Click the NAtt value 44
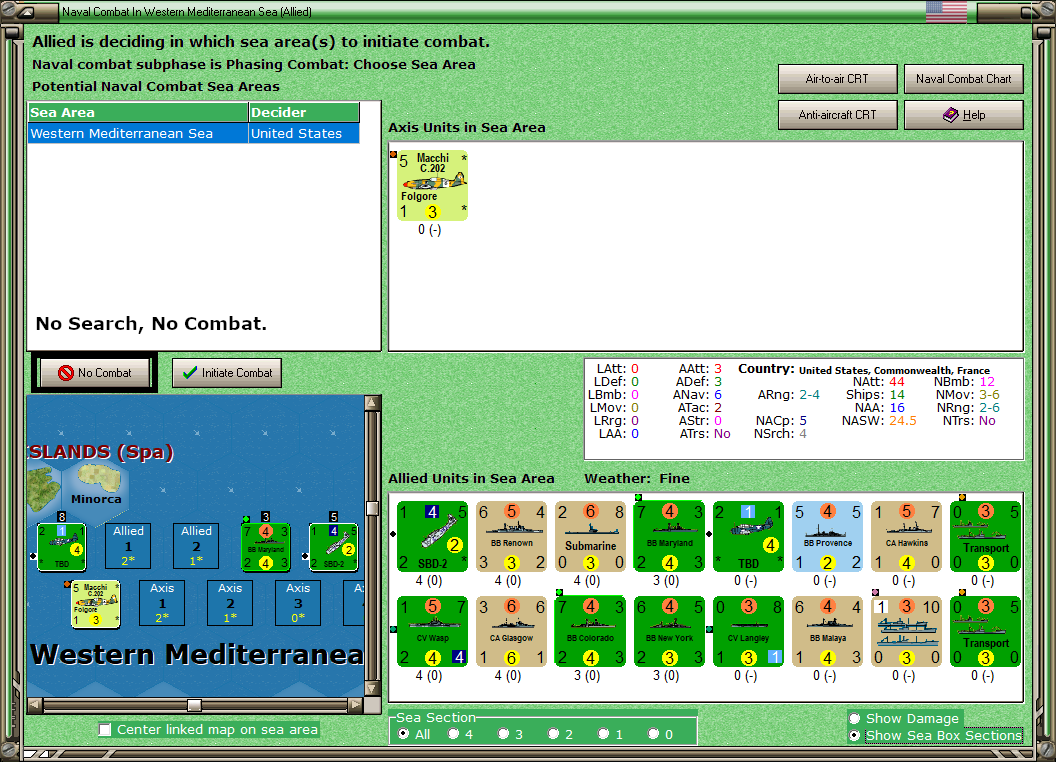The height and width of the screenshot is (762, 1056). [x=897, y=382]
